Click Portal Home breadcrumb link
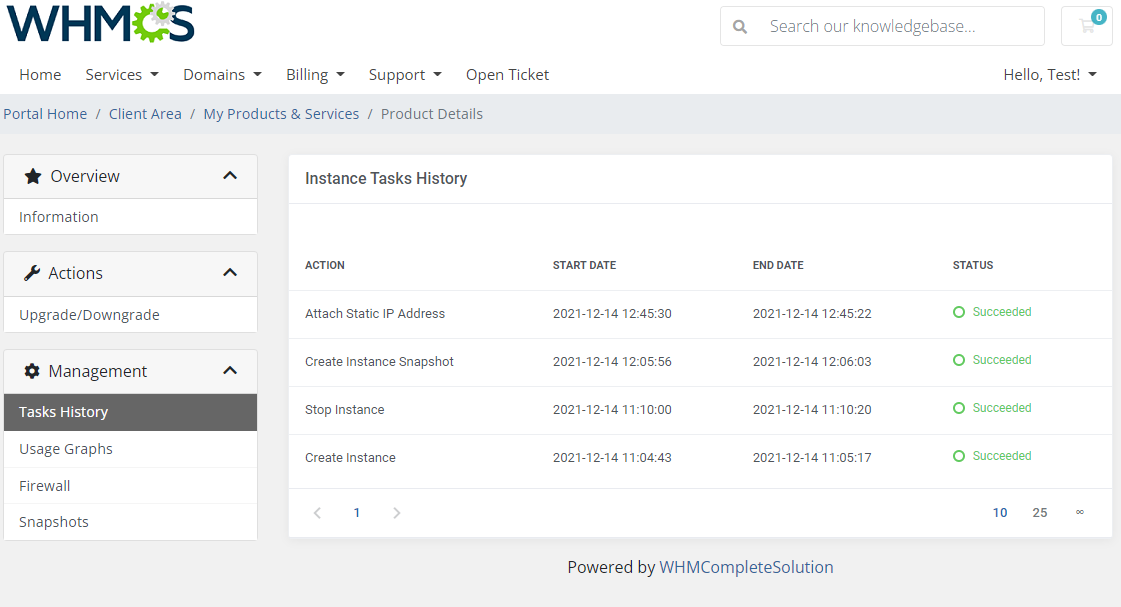 (45, 114)
